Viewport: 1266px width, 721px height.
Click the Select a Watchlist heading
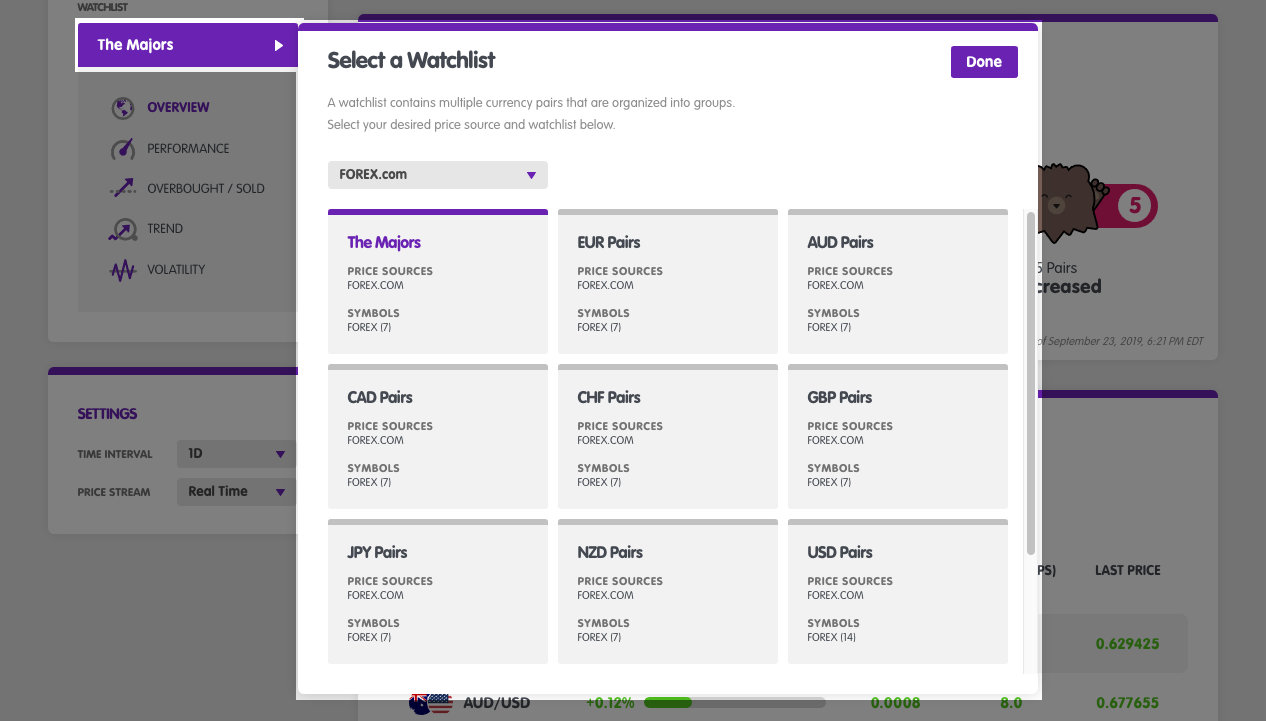pos(411,60)
